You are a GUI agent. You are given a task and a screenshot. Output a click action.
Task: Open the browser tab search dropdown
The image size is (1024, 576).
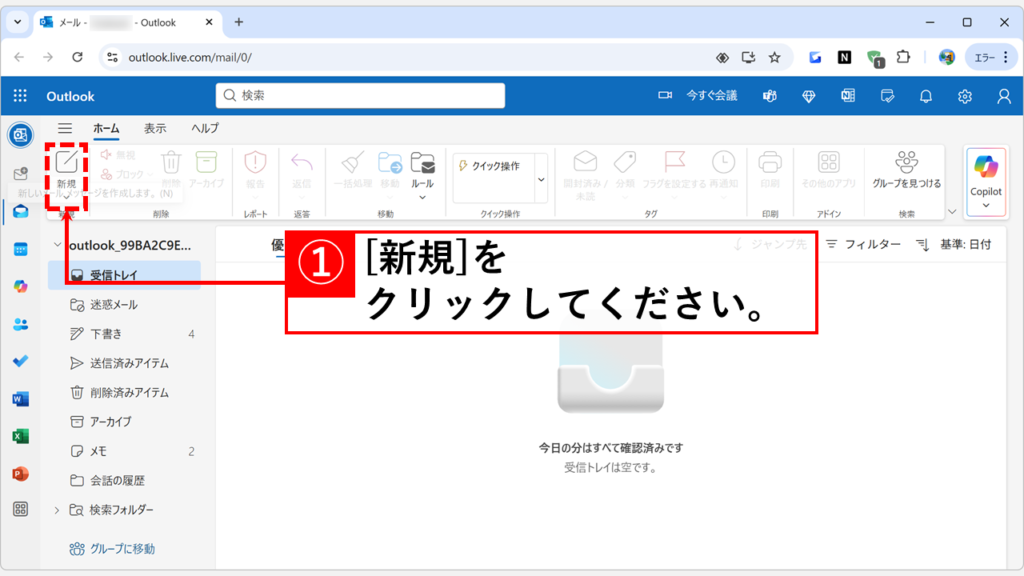[x=18, y=22]
